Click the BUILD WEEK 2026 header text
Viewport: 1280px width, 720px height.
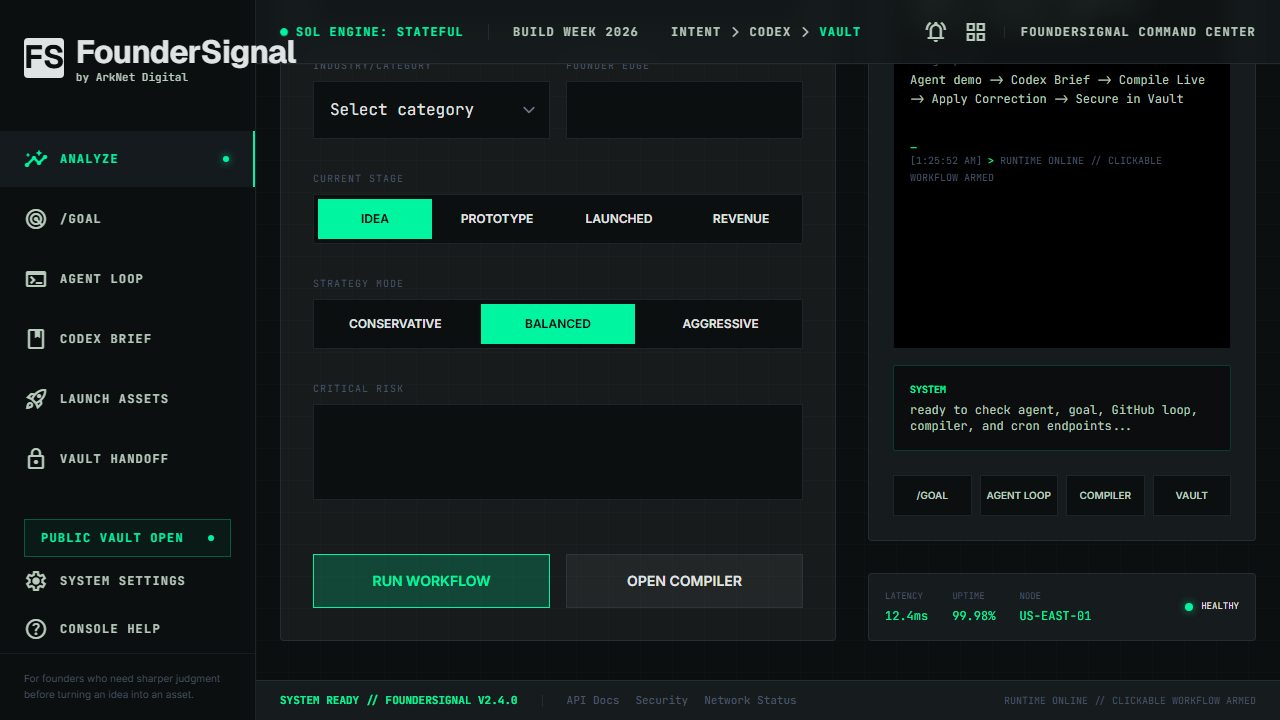click(575, 32)
